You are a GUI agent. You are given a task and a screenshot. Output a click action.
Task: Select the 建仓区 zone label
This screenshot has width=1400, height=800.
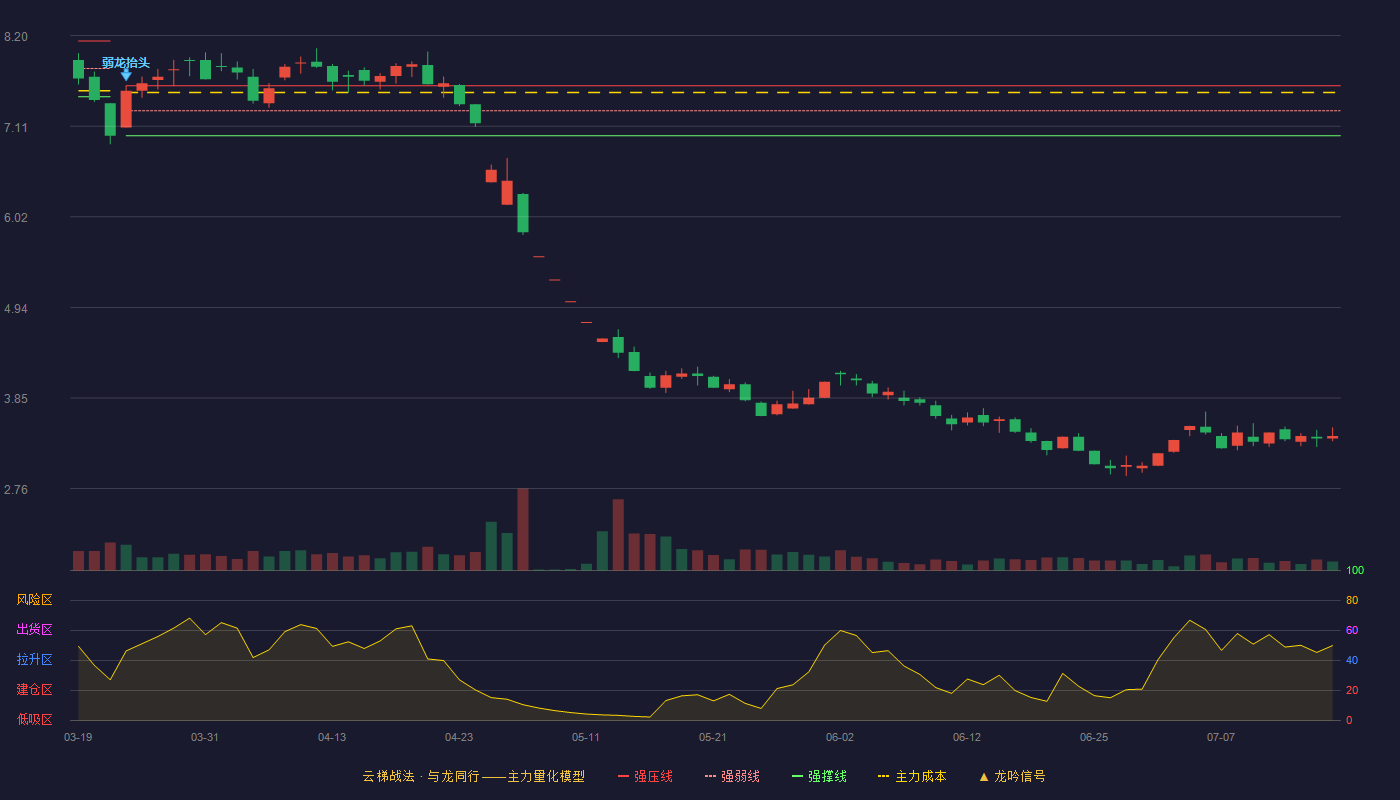pos(34,690)
